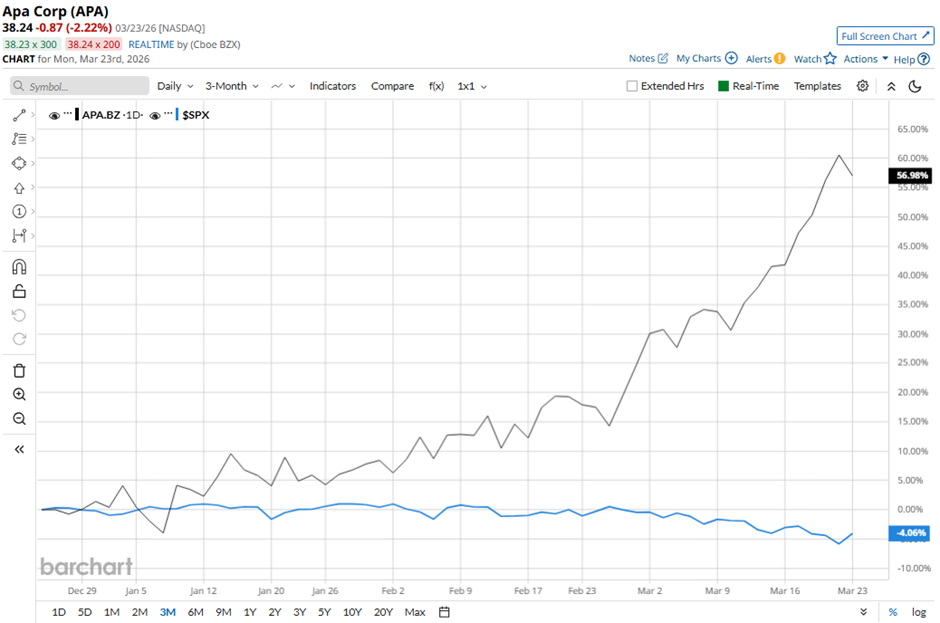Image resolution: width=940 pixels, height=623 pixels.
Task: Zoom in using the magnifier plus icon
Action: point(18,394)
